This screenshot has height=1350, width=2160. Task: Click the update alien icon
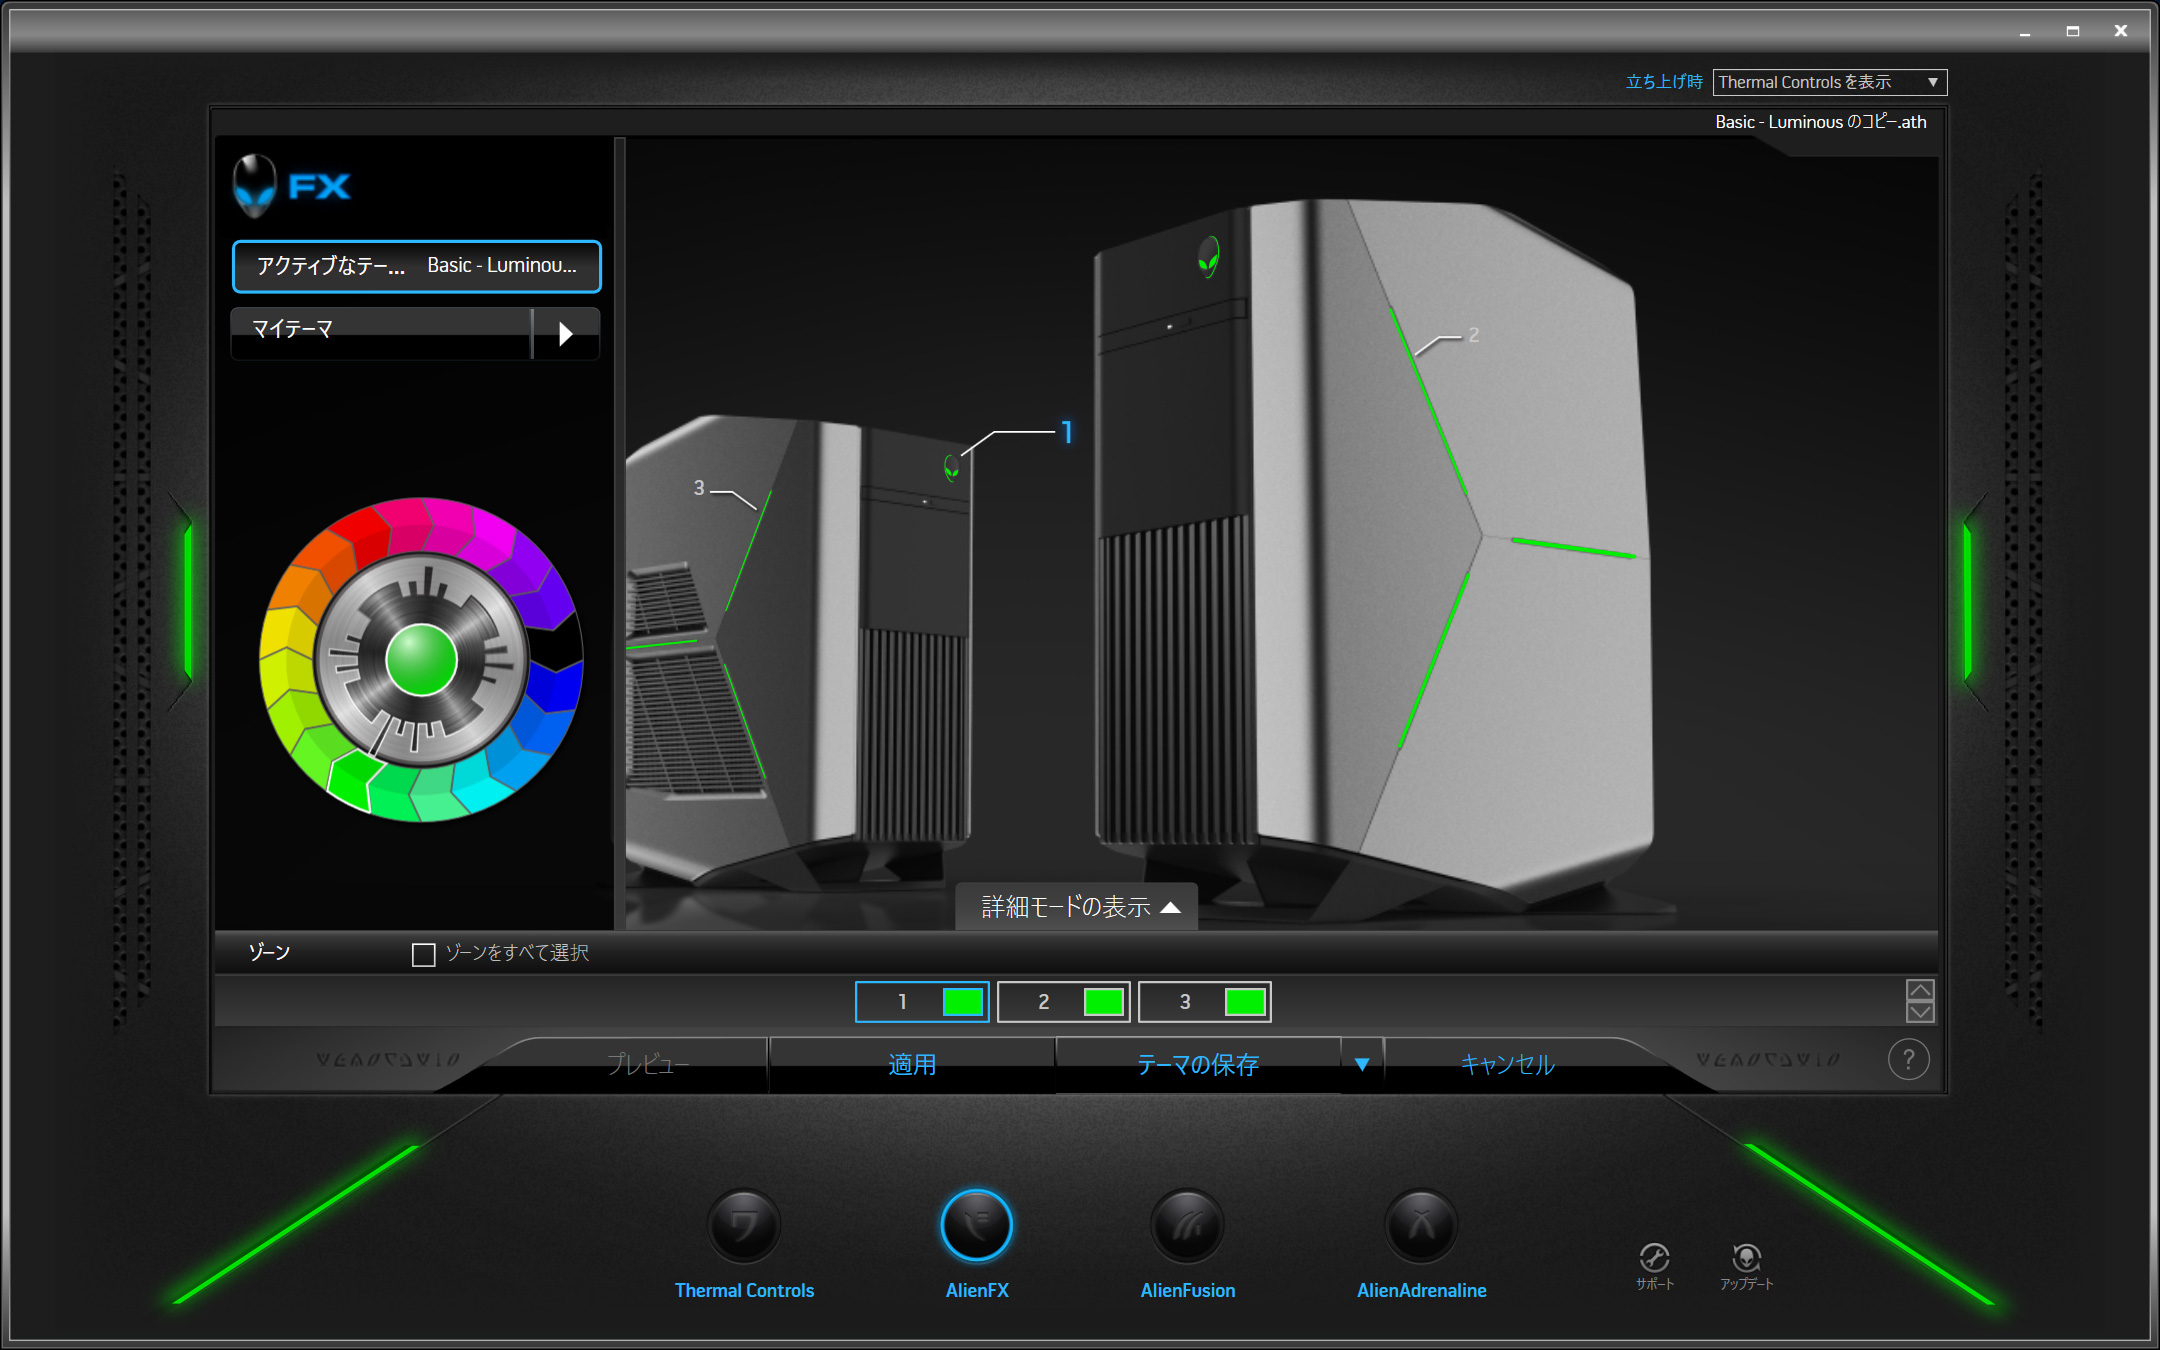[1746, 1258]
